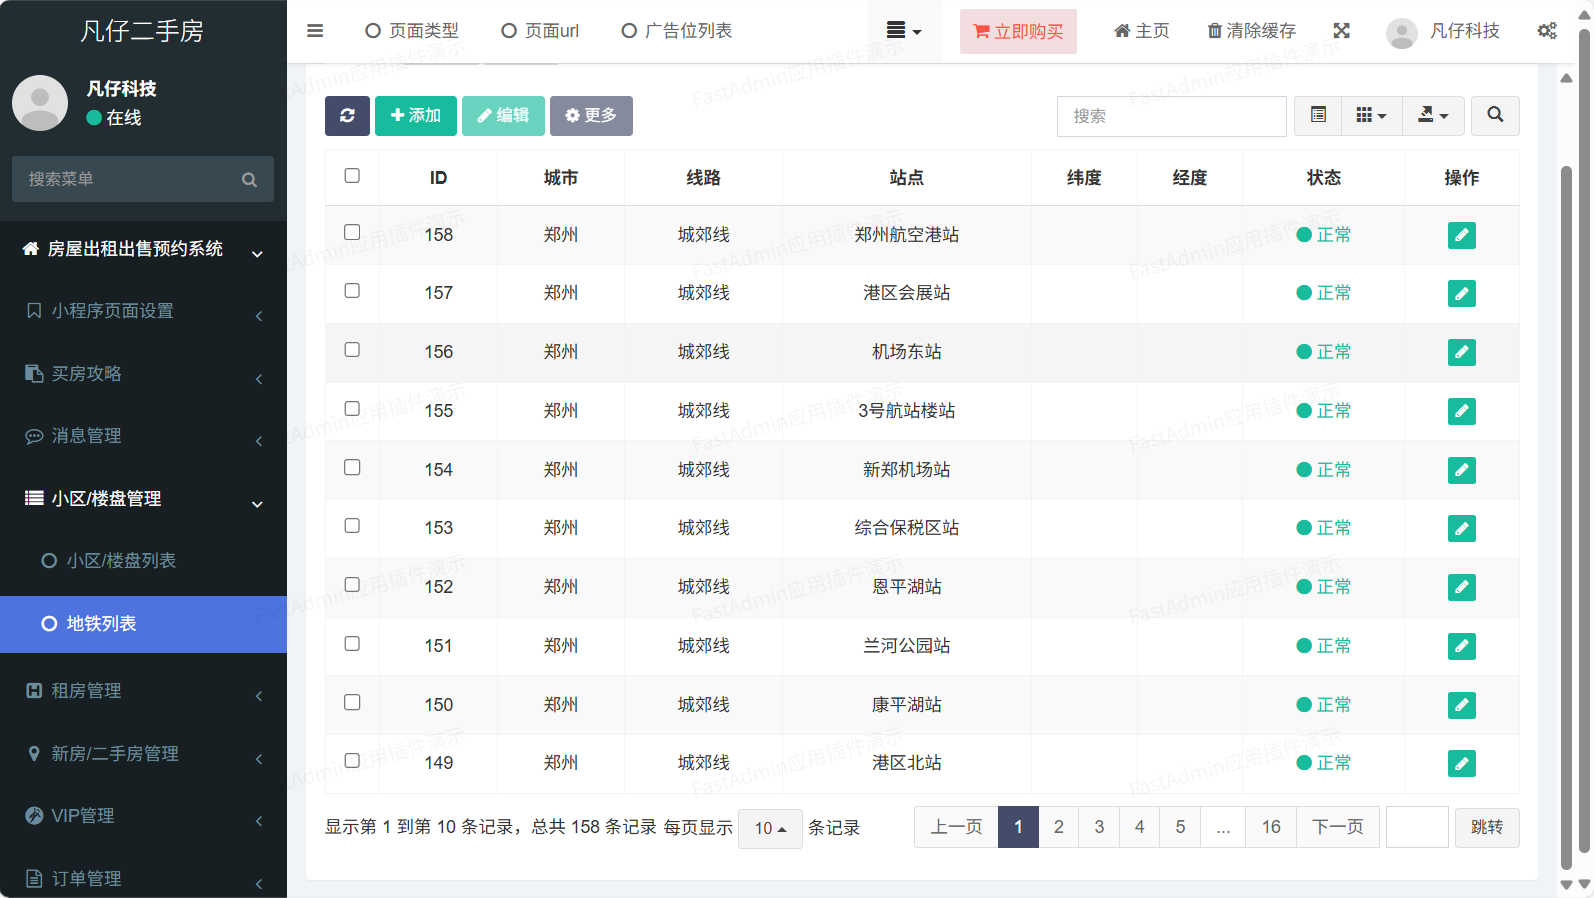
Task: Click edit pencil for station 机场东站
Action: tap(1461, 352)
